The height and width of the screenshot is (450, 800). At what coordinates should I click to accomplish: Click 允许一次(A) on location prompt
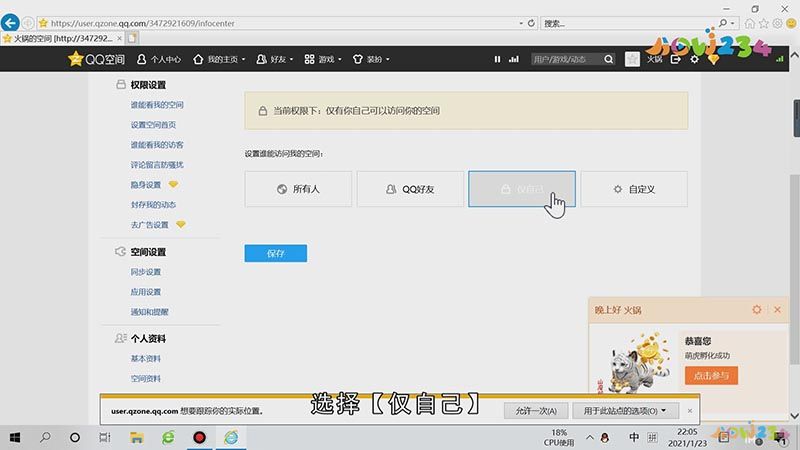(536, 411)
